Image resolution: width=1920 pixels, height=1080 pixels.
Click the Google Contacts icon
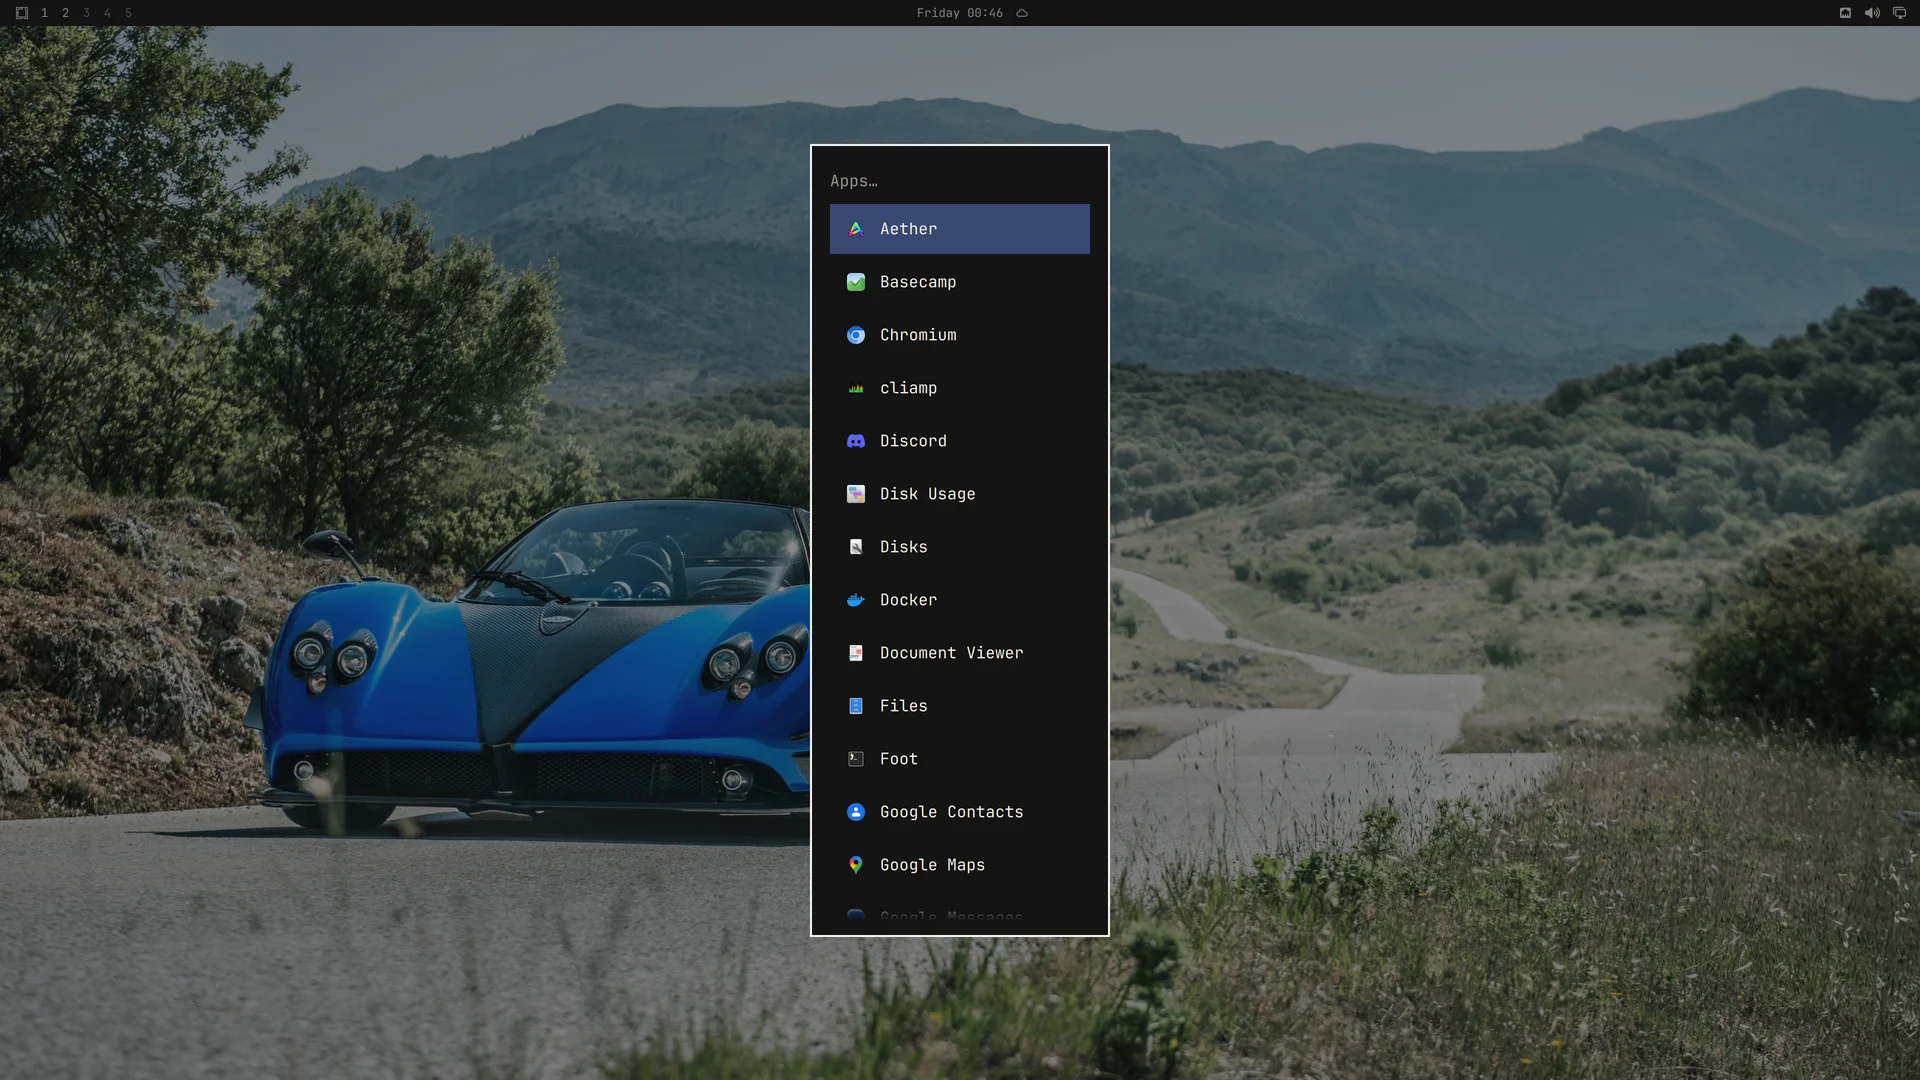click(856, 812)
